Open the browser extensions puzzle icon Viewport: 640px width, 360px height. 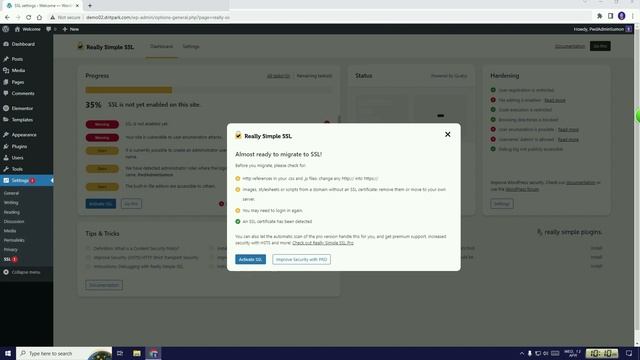599,16
